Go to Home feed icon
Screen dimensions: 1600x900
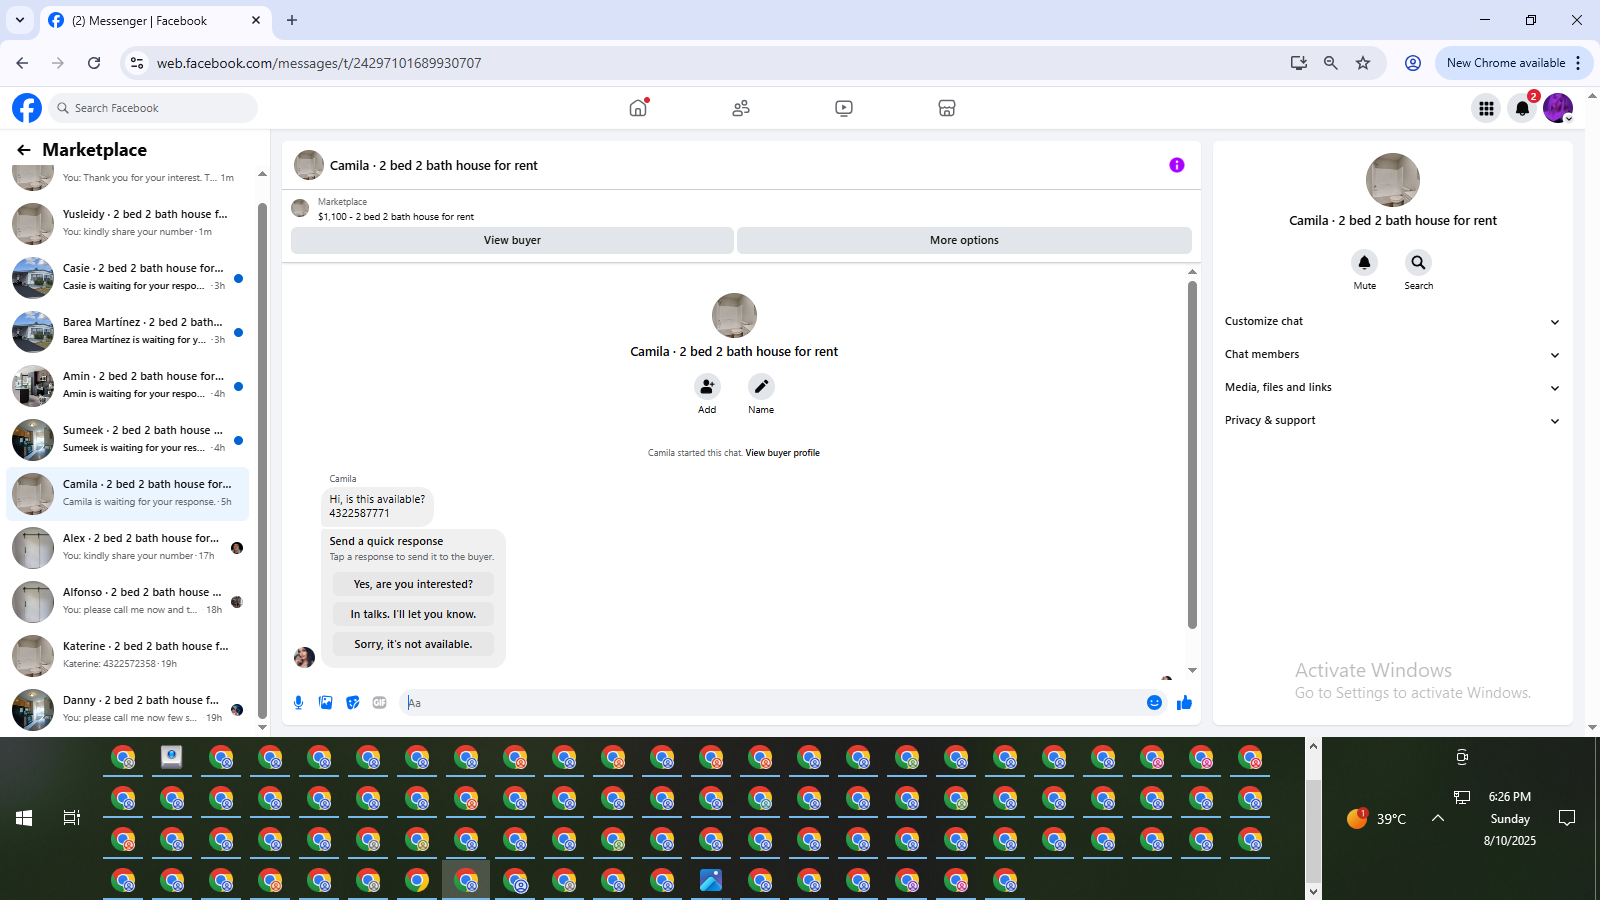(638, 108)
